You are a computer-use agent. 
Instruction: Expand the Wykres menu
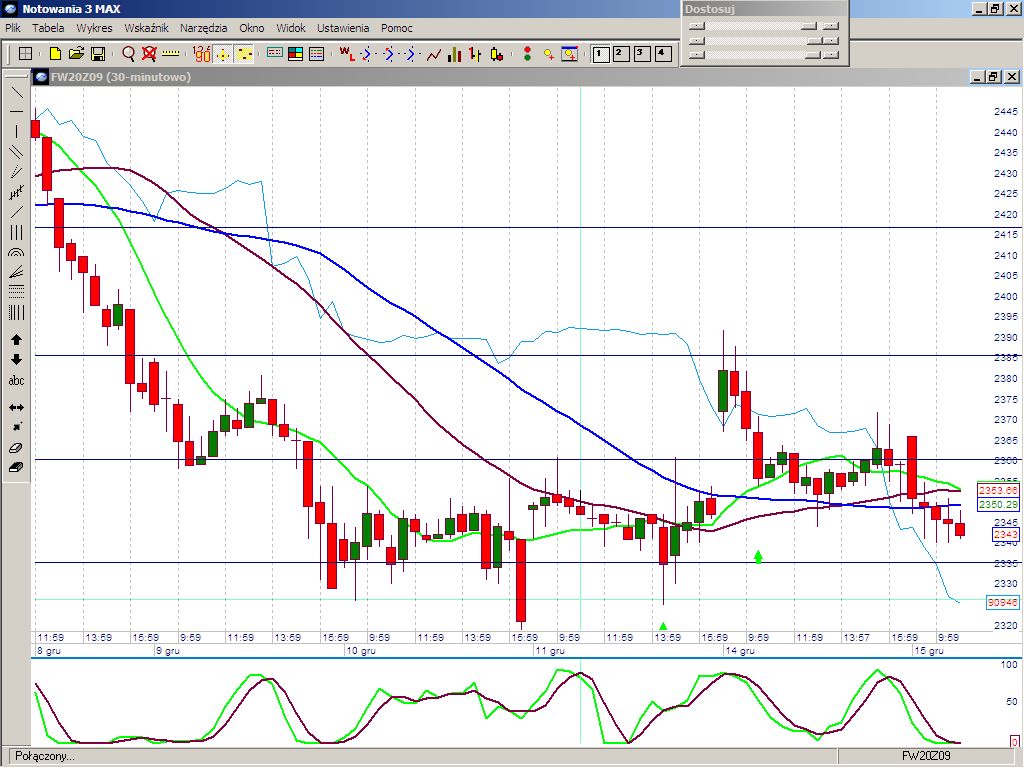click(94, 28)
